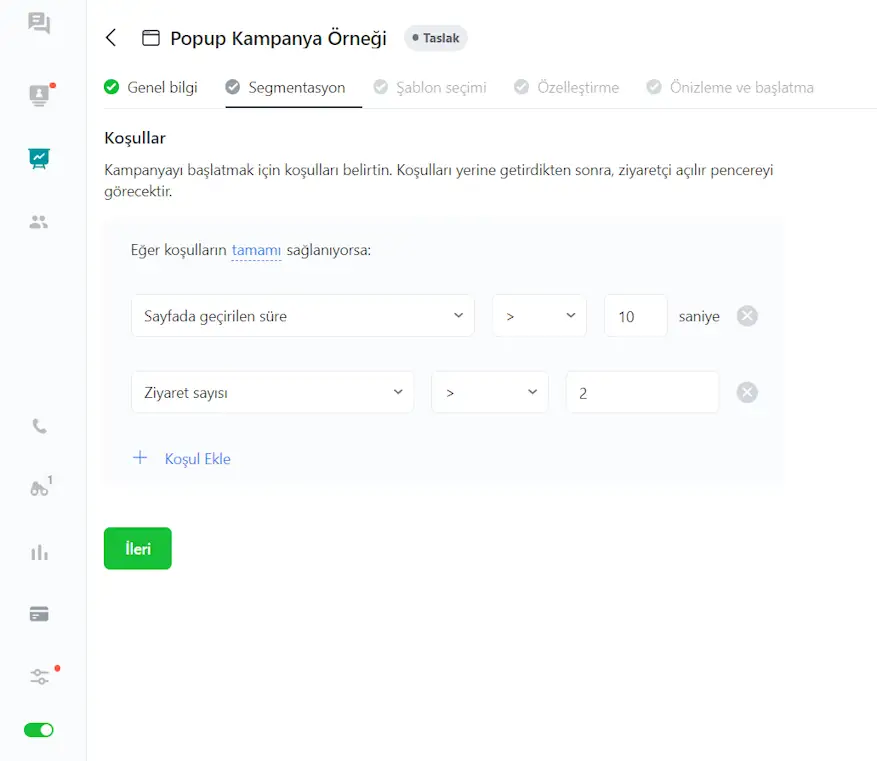The height and width of the screenshot is (761, 877).
Task: Toggle the green online status switch
Action: click(x=39, y=730)
